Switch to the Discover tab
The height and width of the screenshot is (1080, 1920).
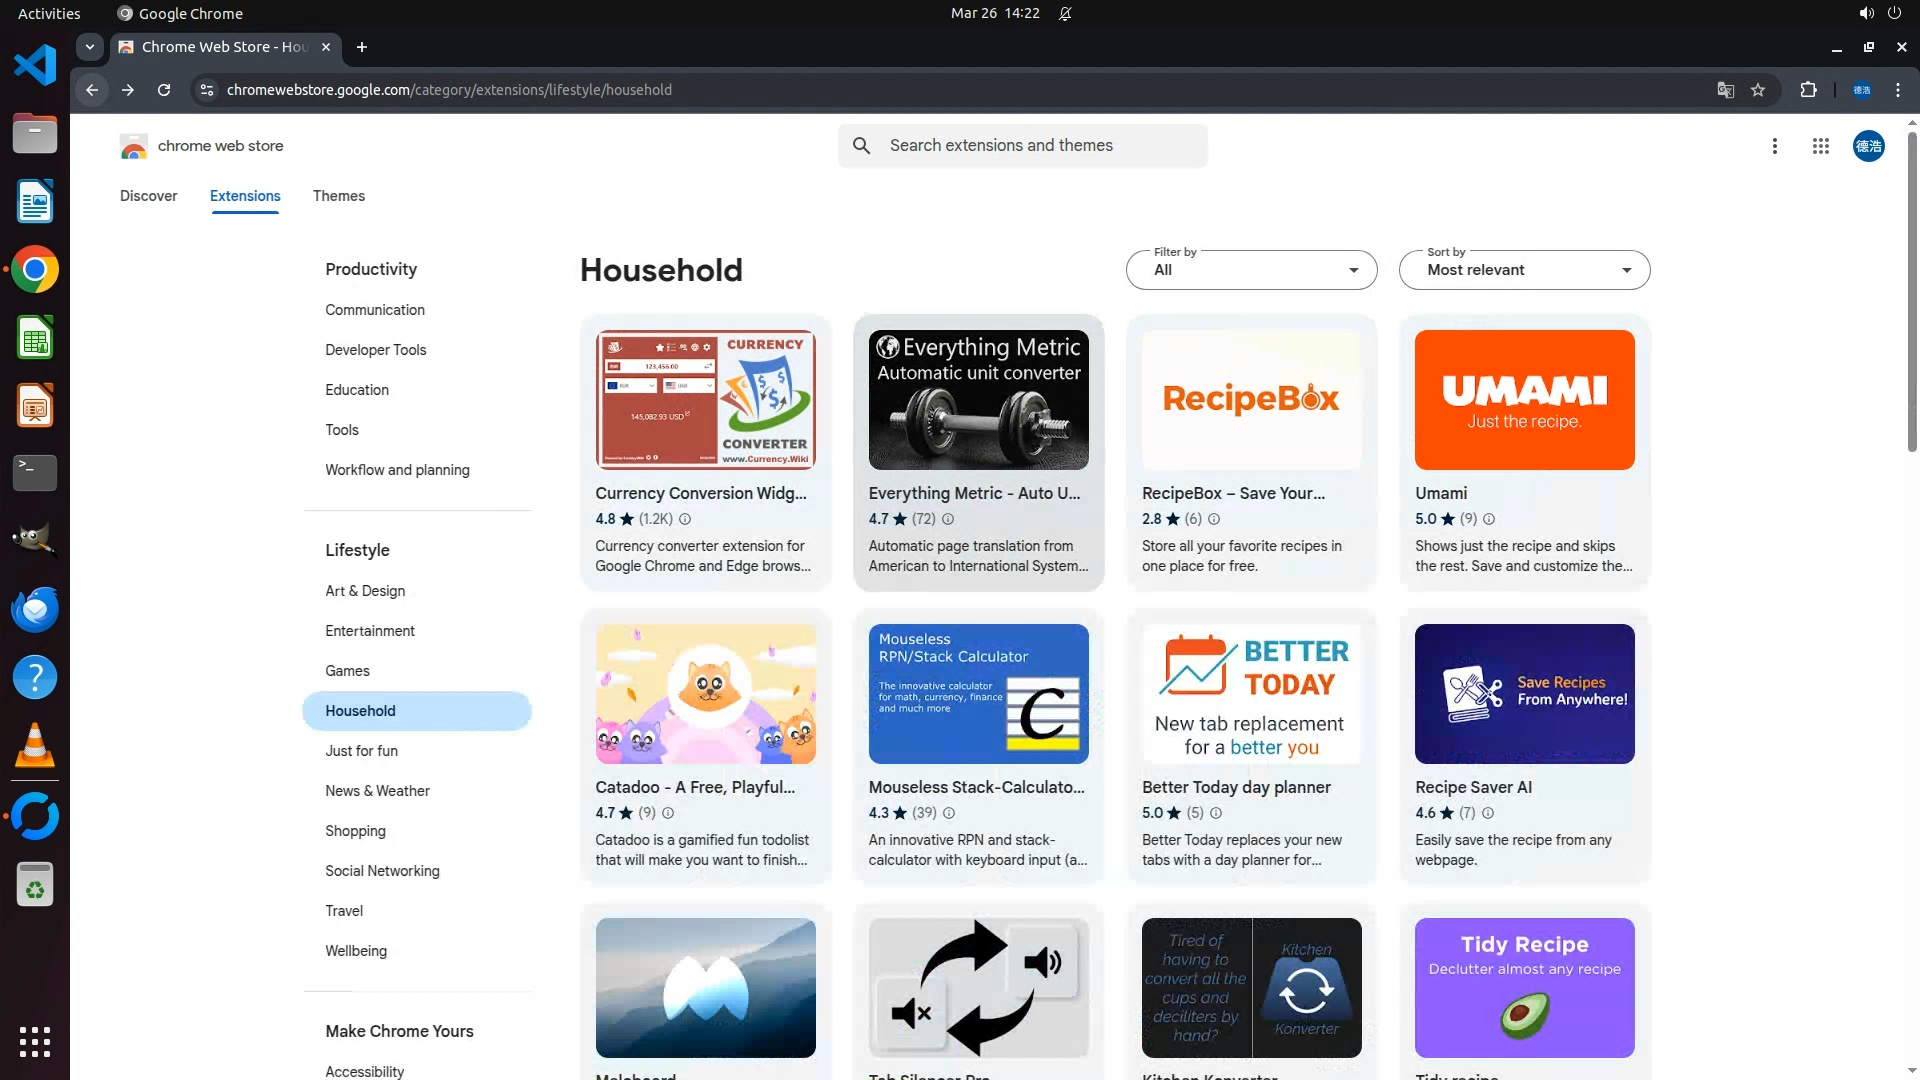coord(148,196)
